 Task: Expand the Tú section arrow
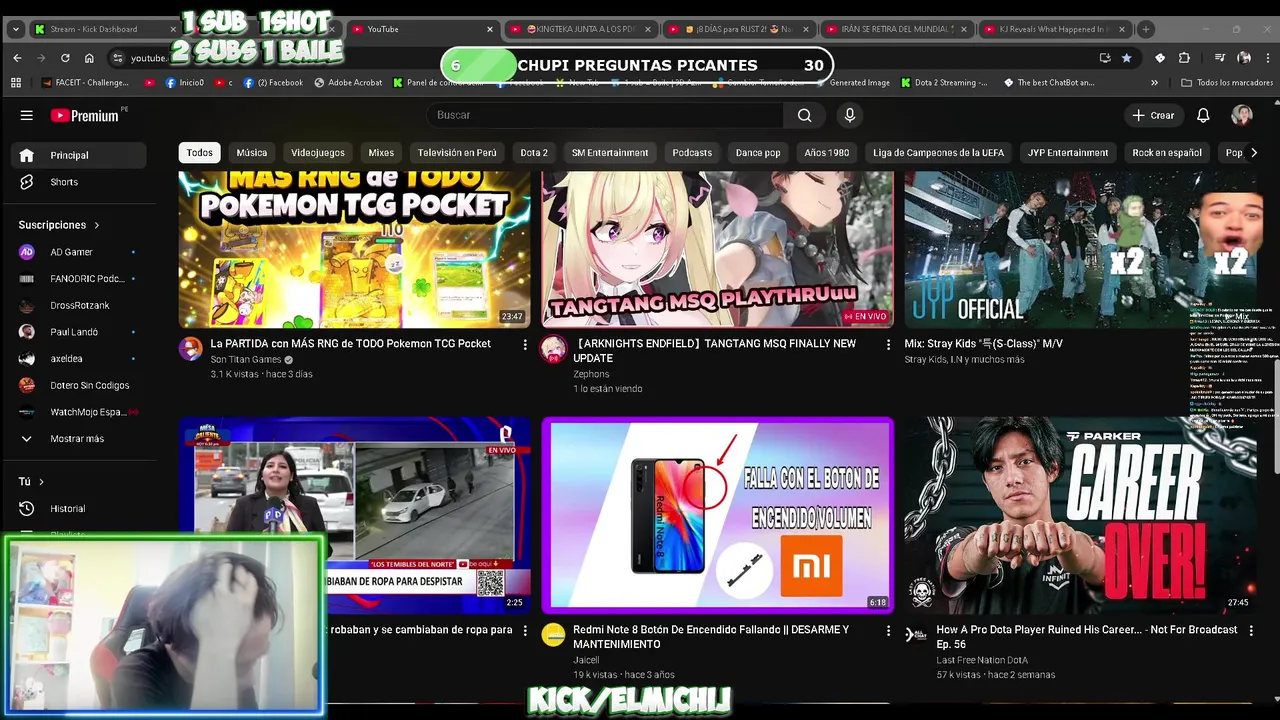[x=41, y=482]
